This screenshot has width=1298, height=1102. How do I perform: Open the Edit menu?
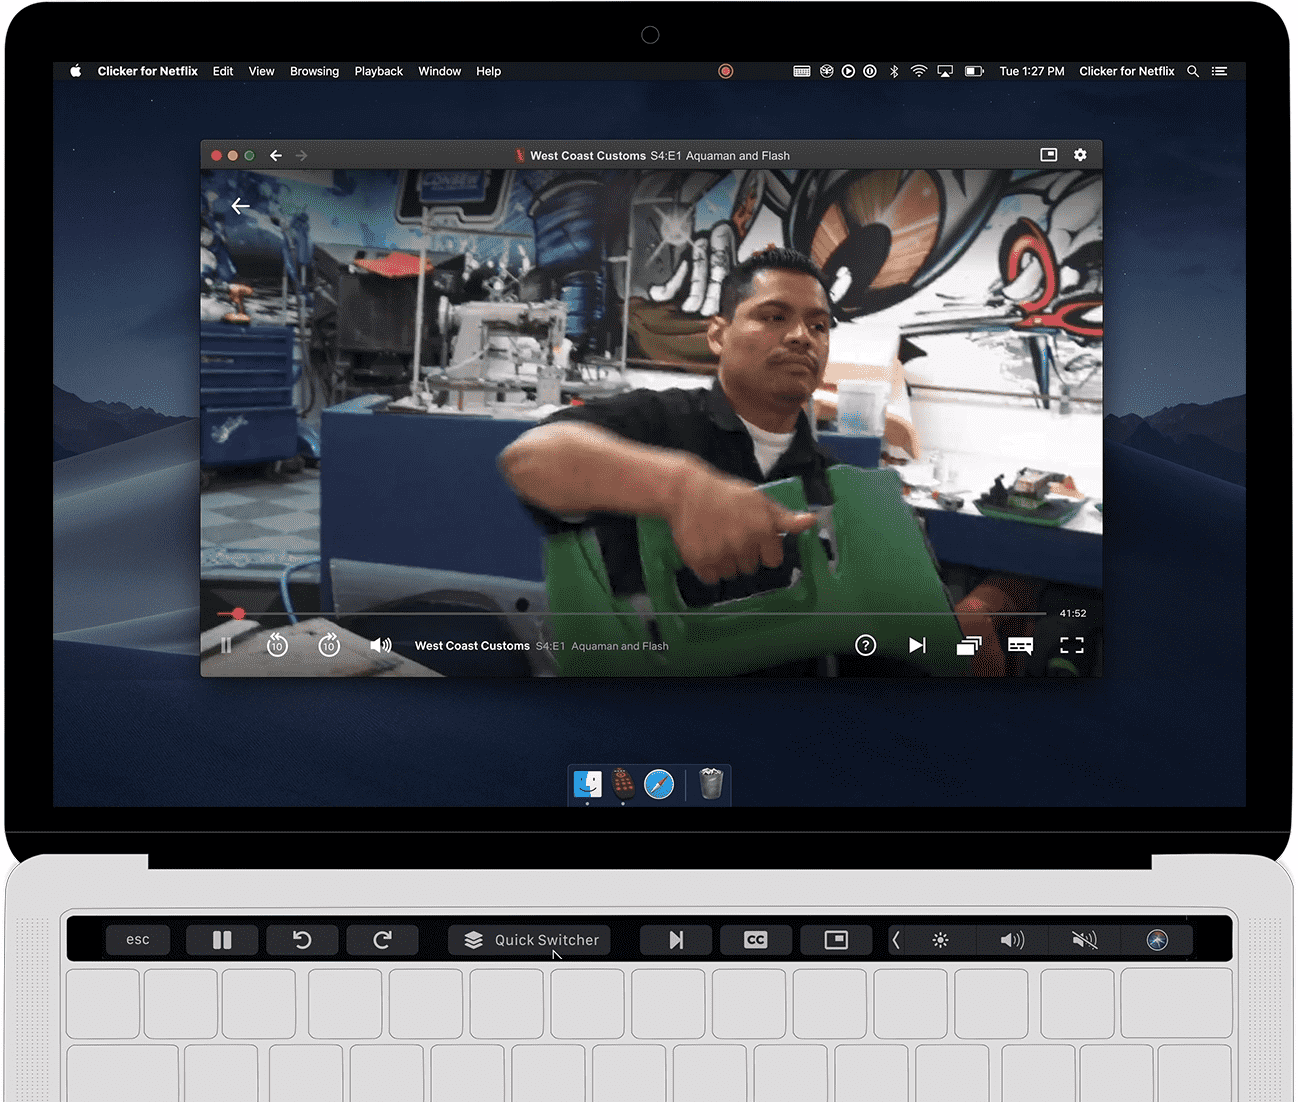pyautogui.click(x=223, y=71)
